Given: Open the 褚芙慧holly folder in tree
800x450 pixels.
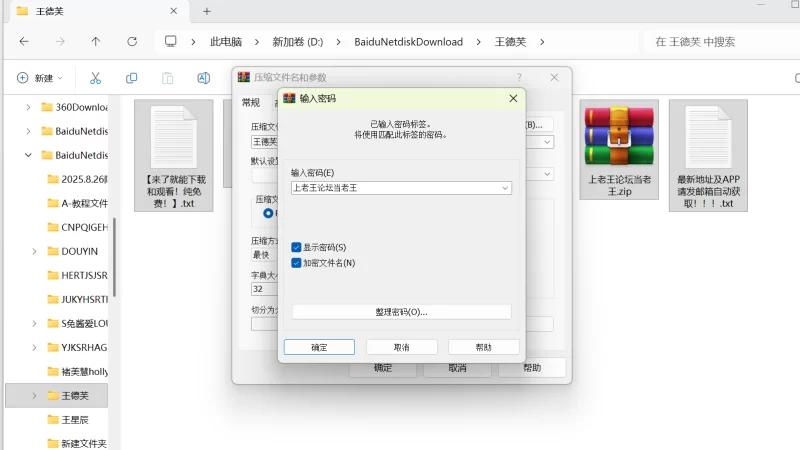Looking at the screenshot, I should [x=77, y=371].
